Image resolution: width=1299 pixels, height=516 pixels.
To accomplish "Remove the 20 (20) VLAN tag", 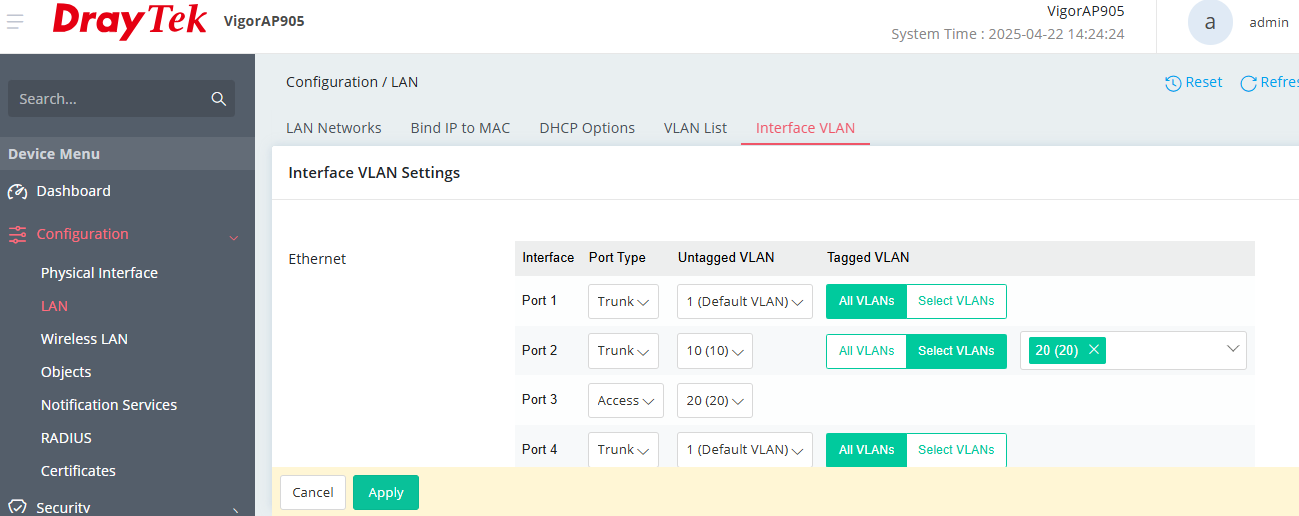I will (1094, 350).
